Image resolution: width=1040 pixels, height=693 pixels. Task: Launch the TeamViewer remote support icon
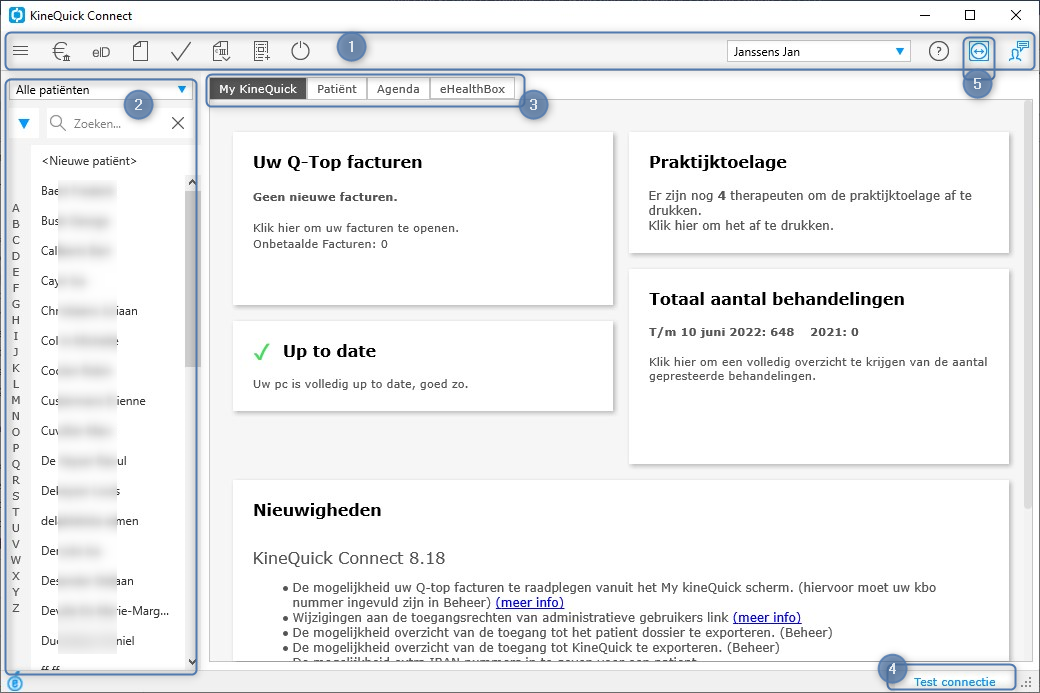click(979, 51)
